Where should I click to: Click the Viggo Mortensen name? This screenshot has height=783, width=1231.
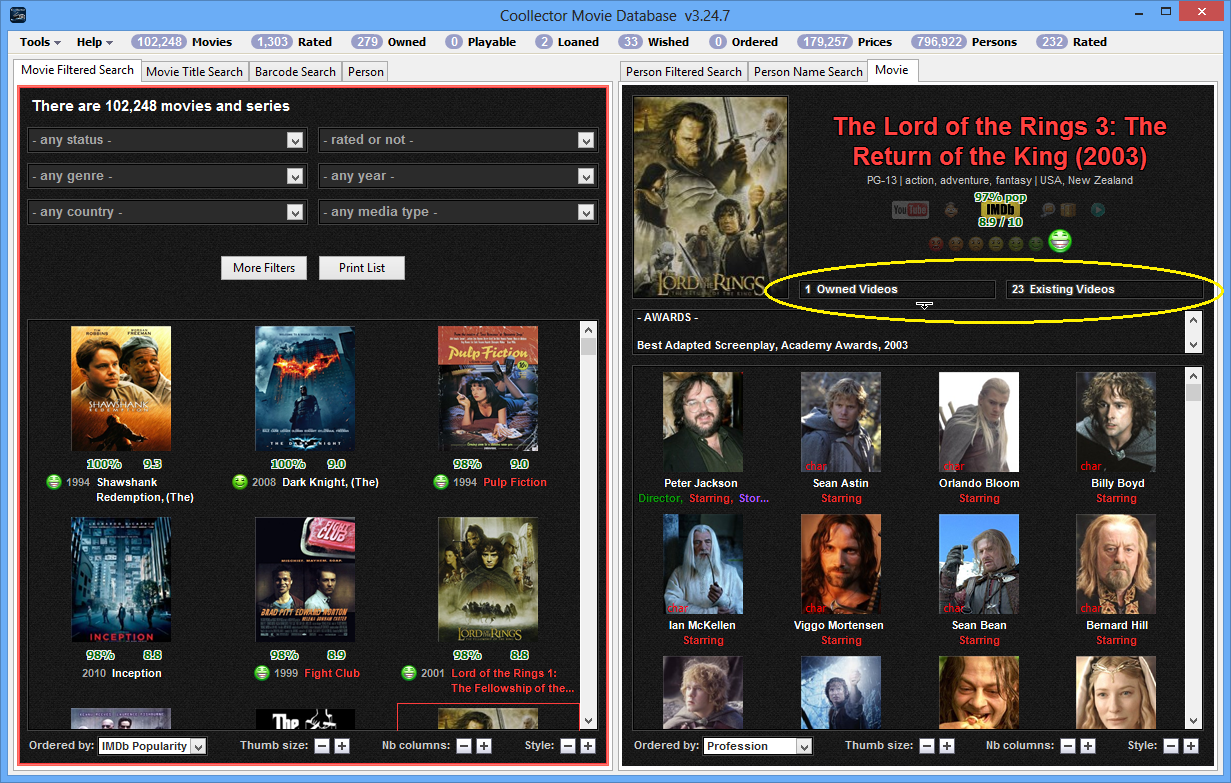[840, 625]
